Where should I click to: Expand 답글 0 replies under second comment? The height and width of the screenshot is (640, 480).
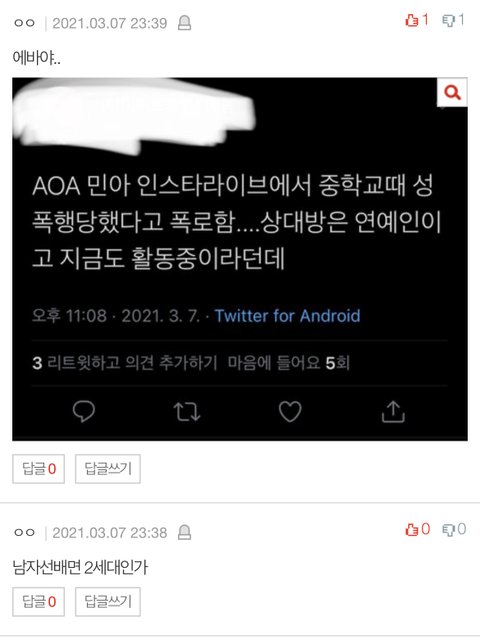pos(38,602)
